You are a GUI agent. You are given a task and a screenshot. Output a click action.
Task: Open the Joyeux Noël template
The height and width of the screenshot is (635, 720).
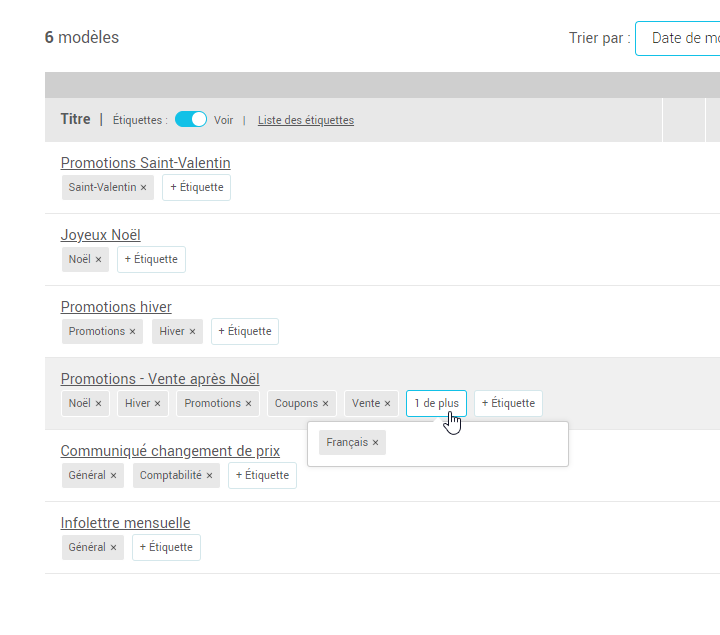tap(100, 235)
